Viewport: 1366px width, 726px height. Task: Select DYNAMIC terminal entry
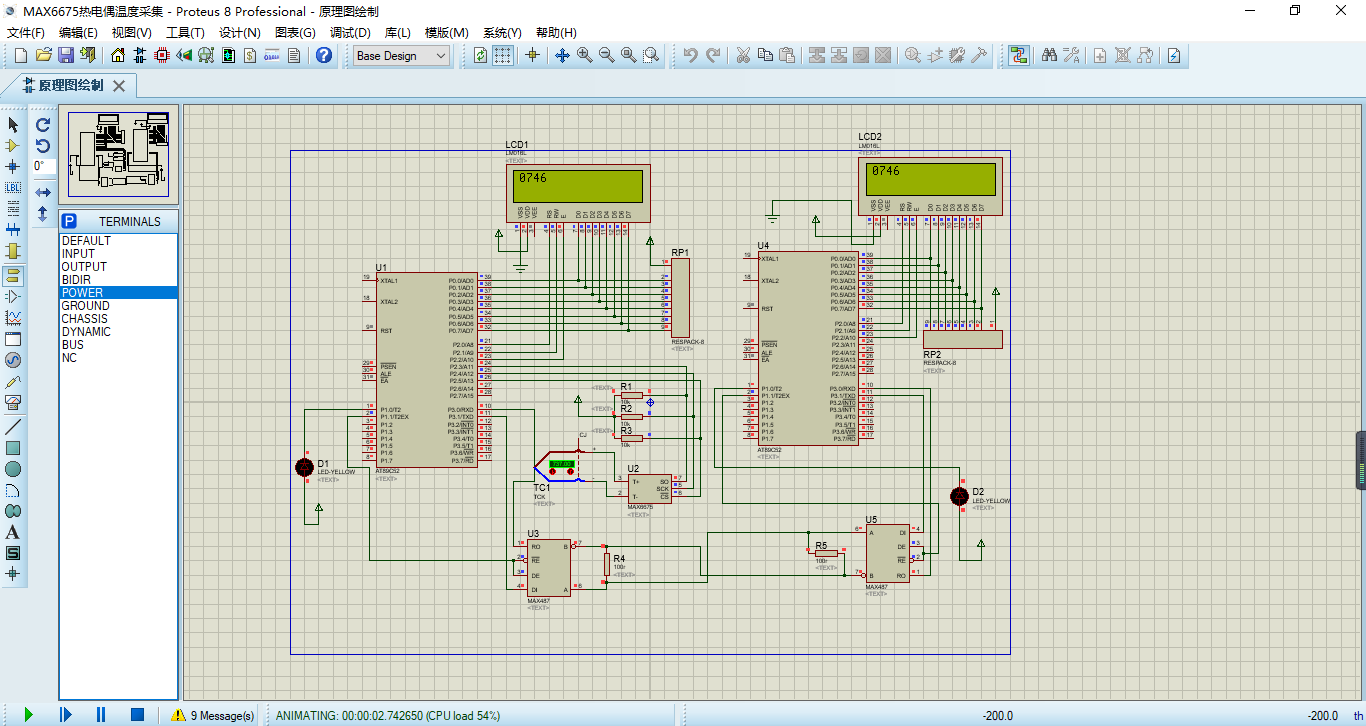click(x=118, y=332)
